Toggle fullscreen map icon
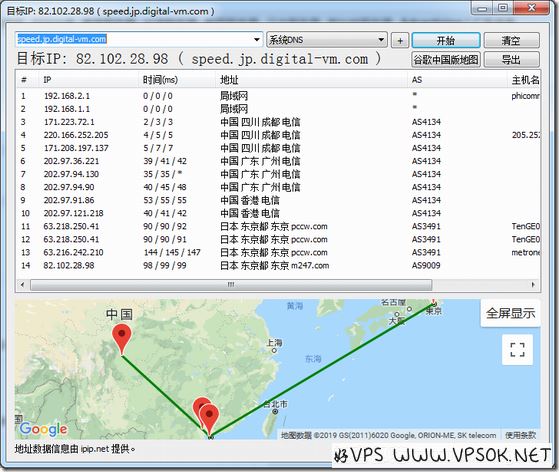The height and width of the screenshot is (472, 559). point(517,349)
